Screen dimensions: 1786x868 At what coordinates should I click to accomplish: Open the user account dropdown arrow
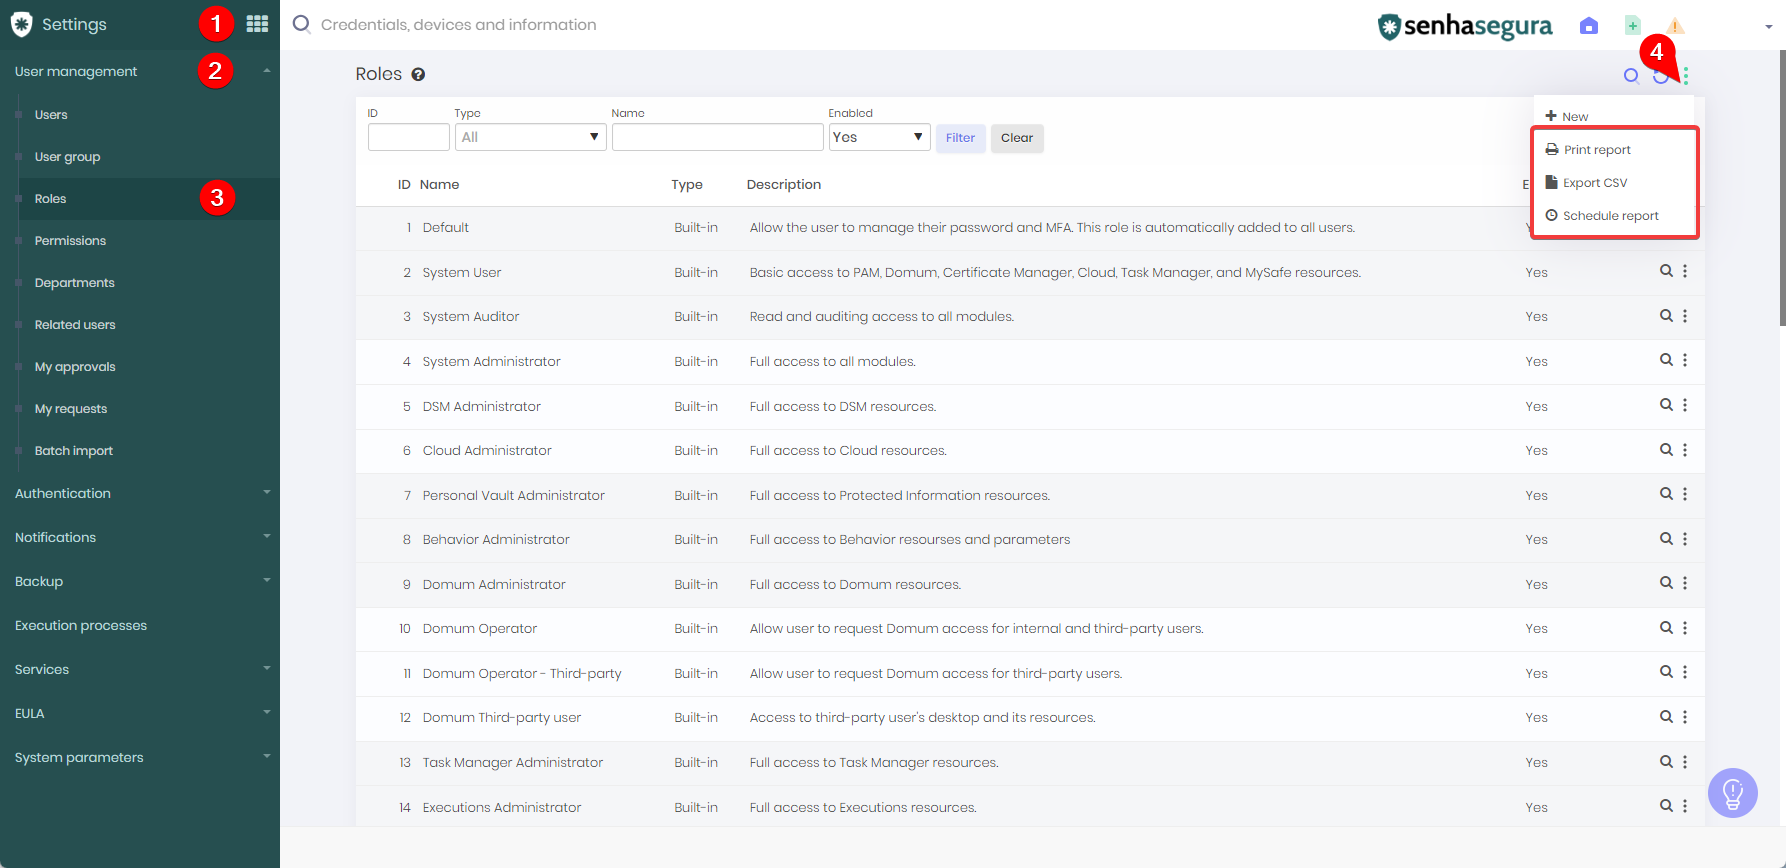[x=1768, y=27]
